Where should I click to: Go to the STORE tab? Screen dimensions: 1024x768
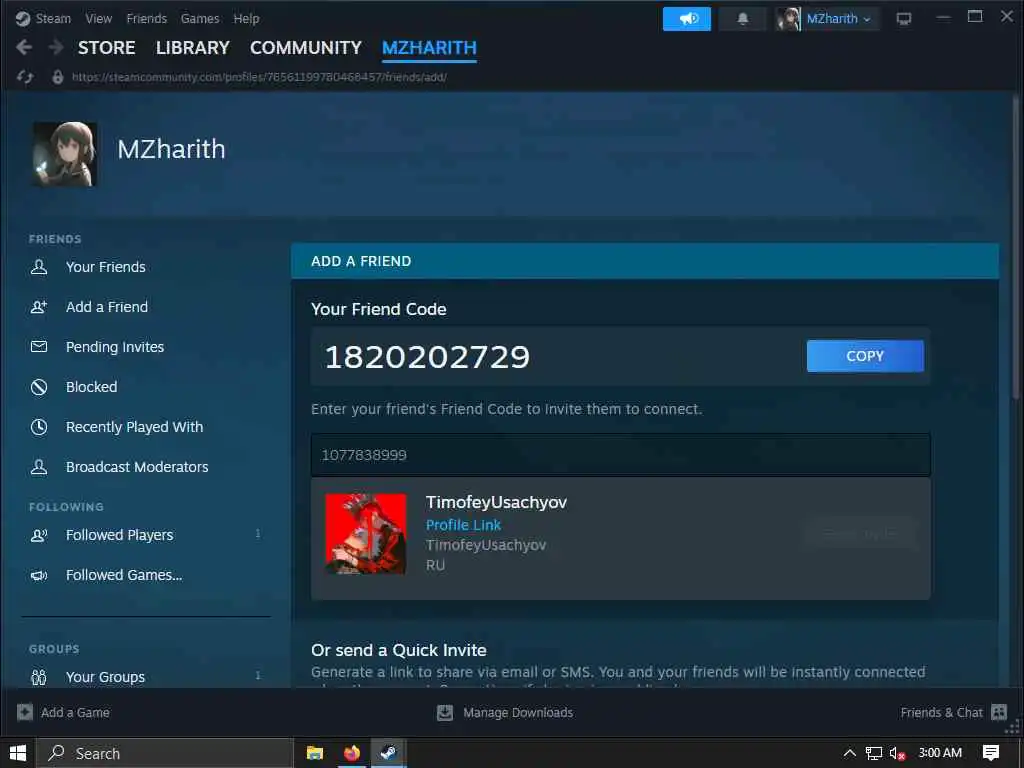pyautogui.click(x=106, y=48)
